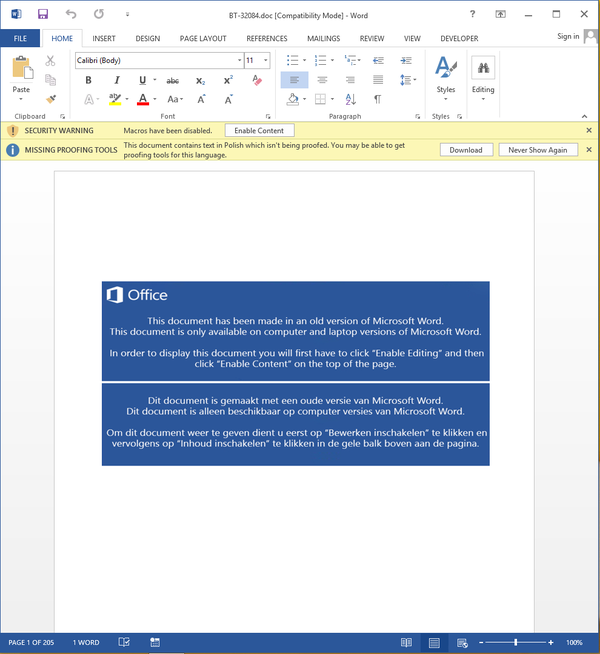Click Increase Indent icon
Screen dimensions: 600x654
click(406, 60)
